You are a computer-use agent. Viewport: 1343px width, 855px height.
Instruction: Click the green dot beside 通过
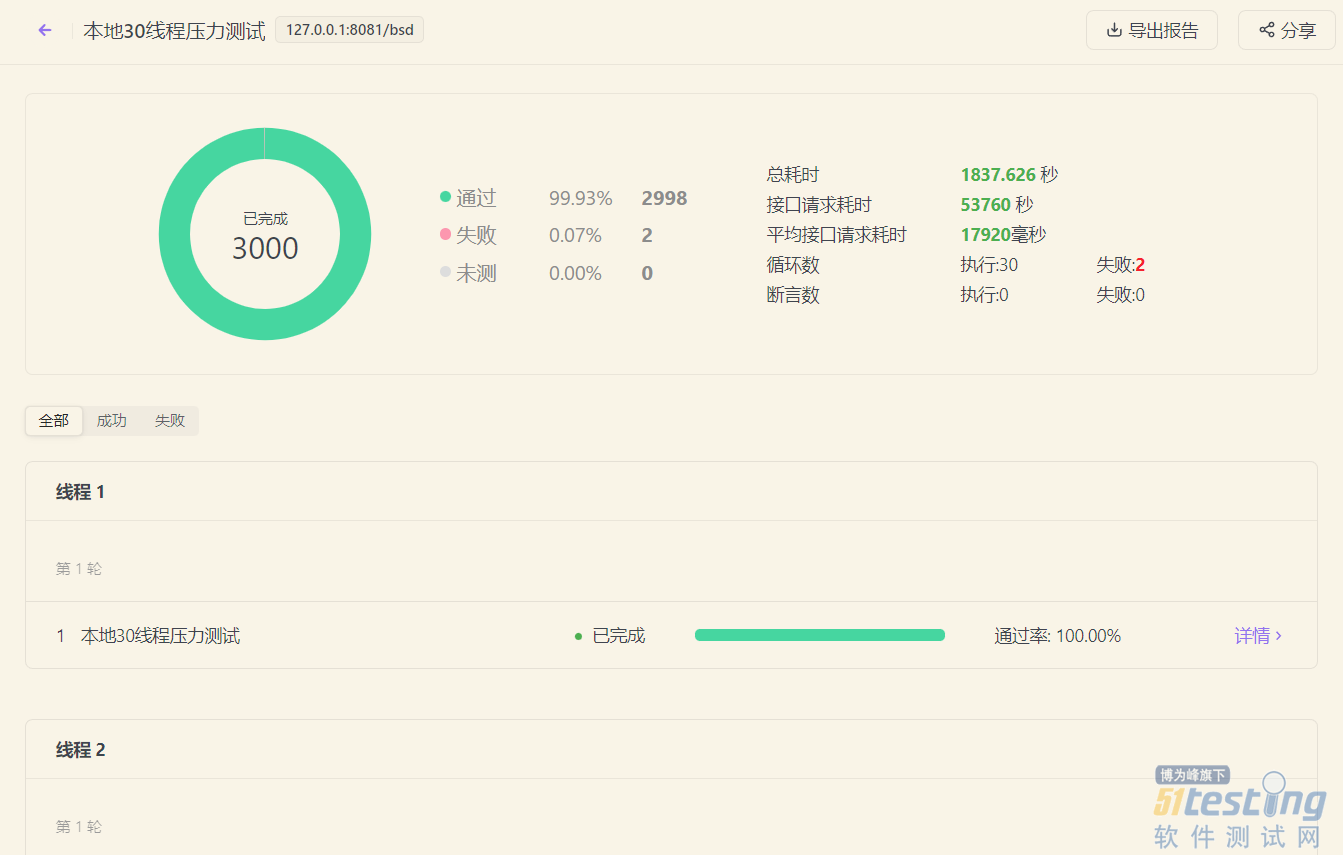tap(445, 197)
